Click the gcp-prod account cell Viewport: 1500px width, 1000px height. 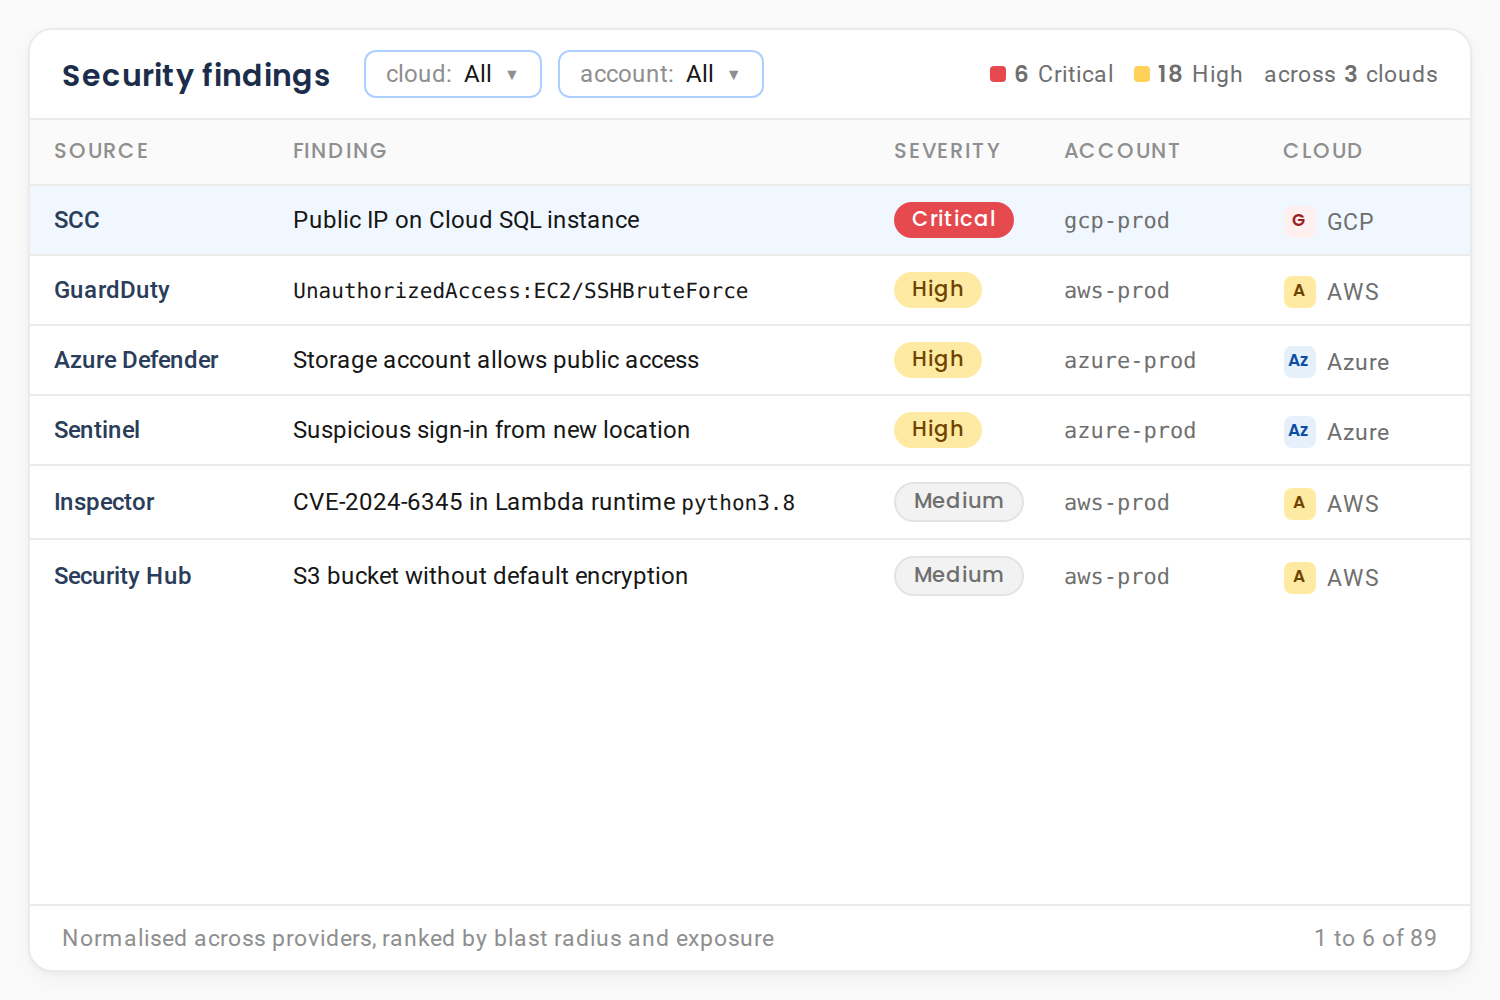1117,221
